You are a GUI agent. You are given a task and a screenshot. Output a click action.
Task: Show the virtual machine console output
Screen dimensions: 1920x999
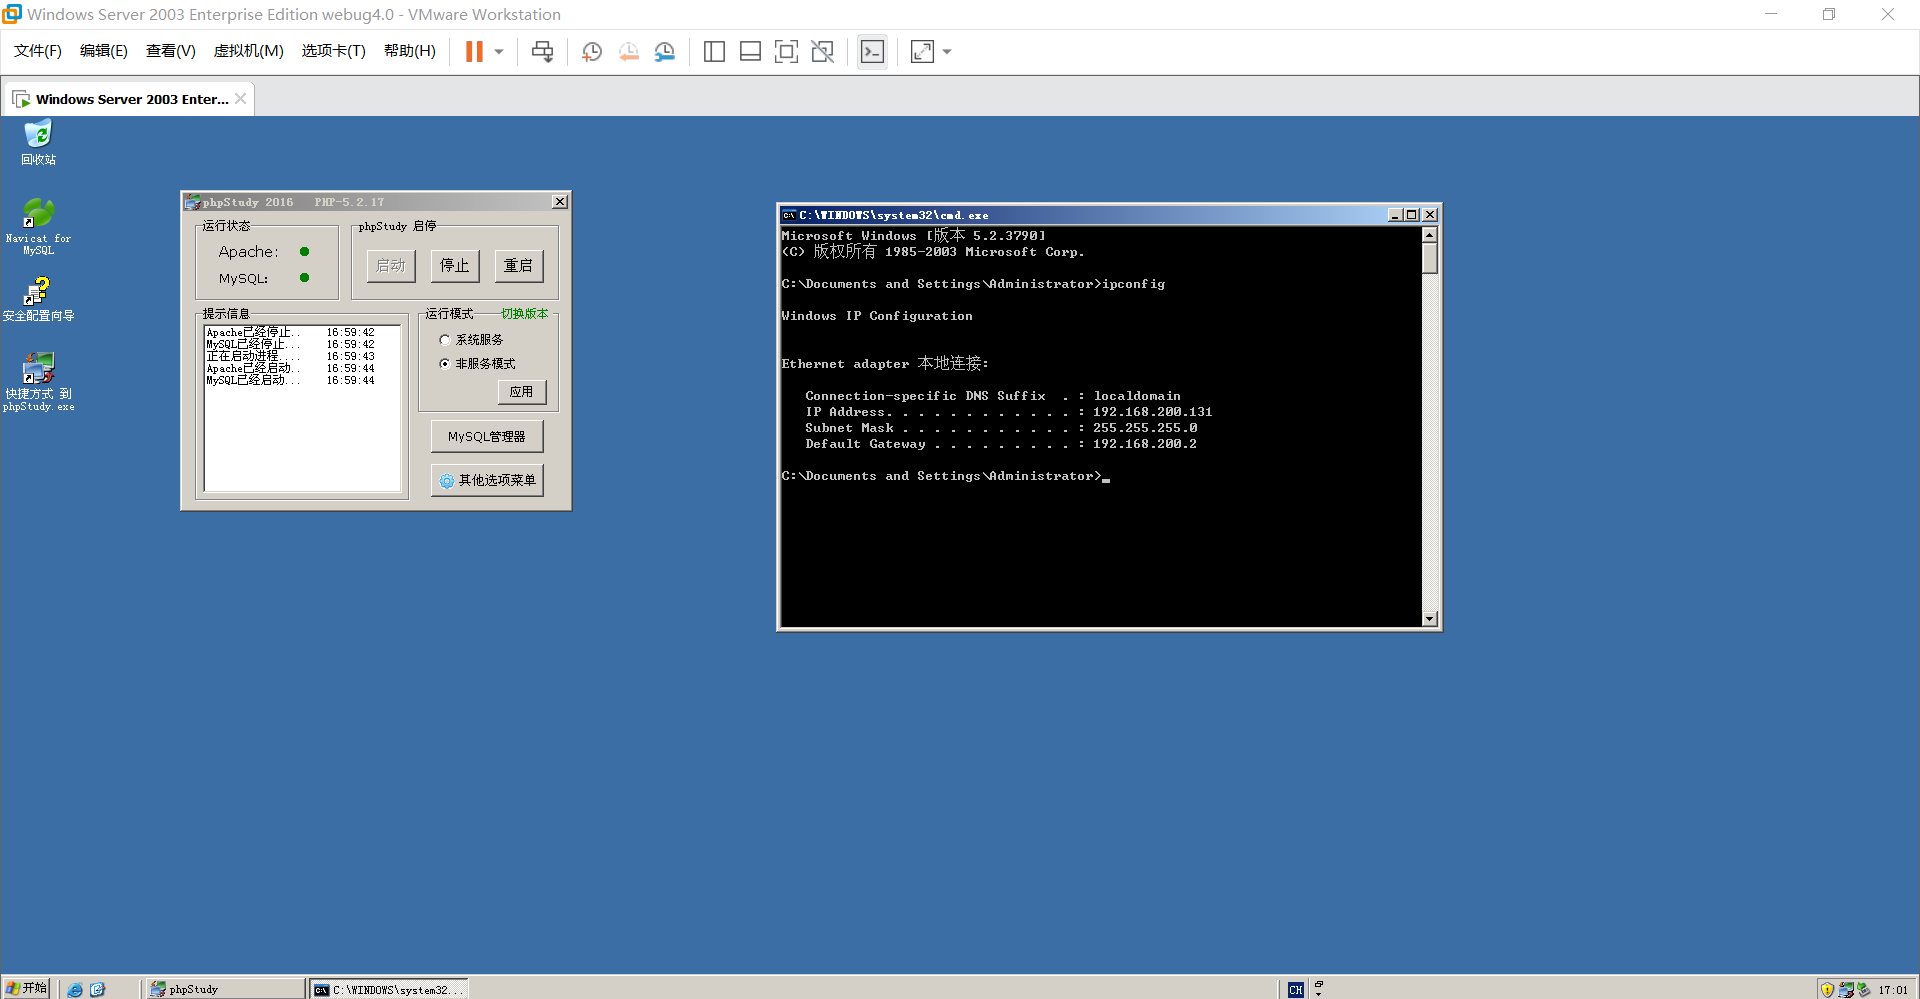(872, 51)
